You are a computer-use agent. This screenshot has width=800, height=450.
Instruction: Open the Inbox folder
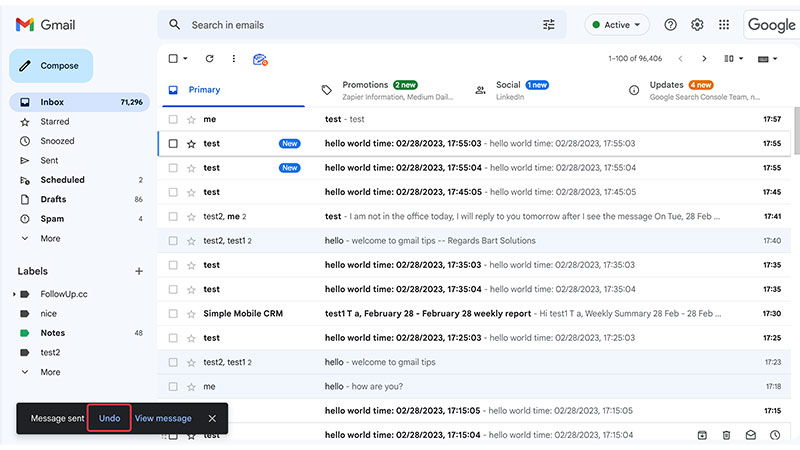tap(80, 102)
